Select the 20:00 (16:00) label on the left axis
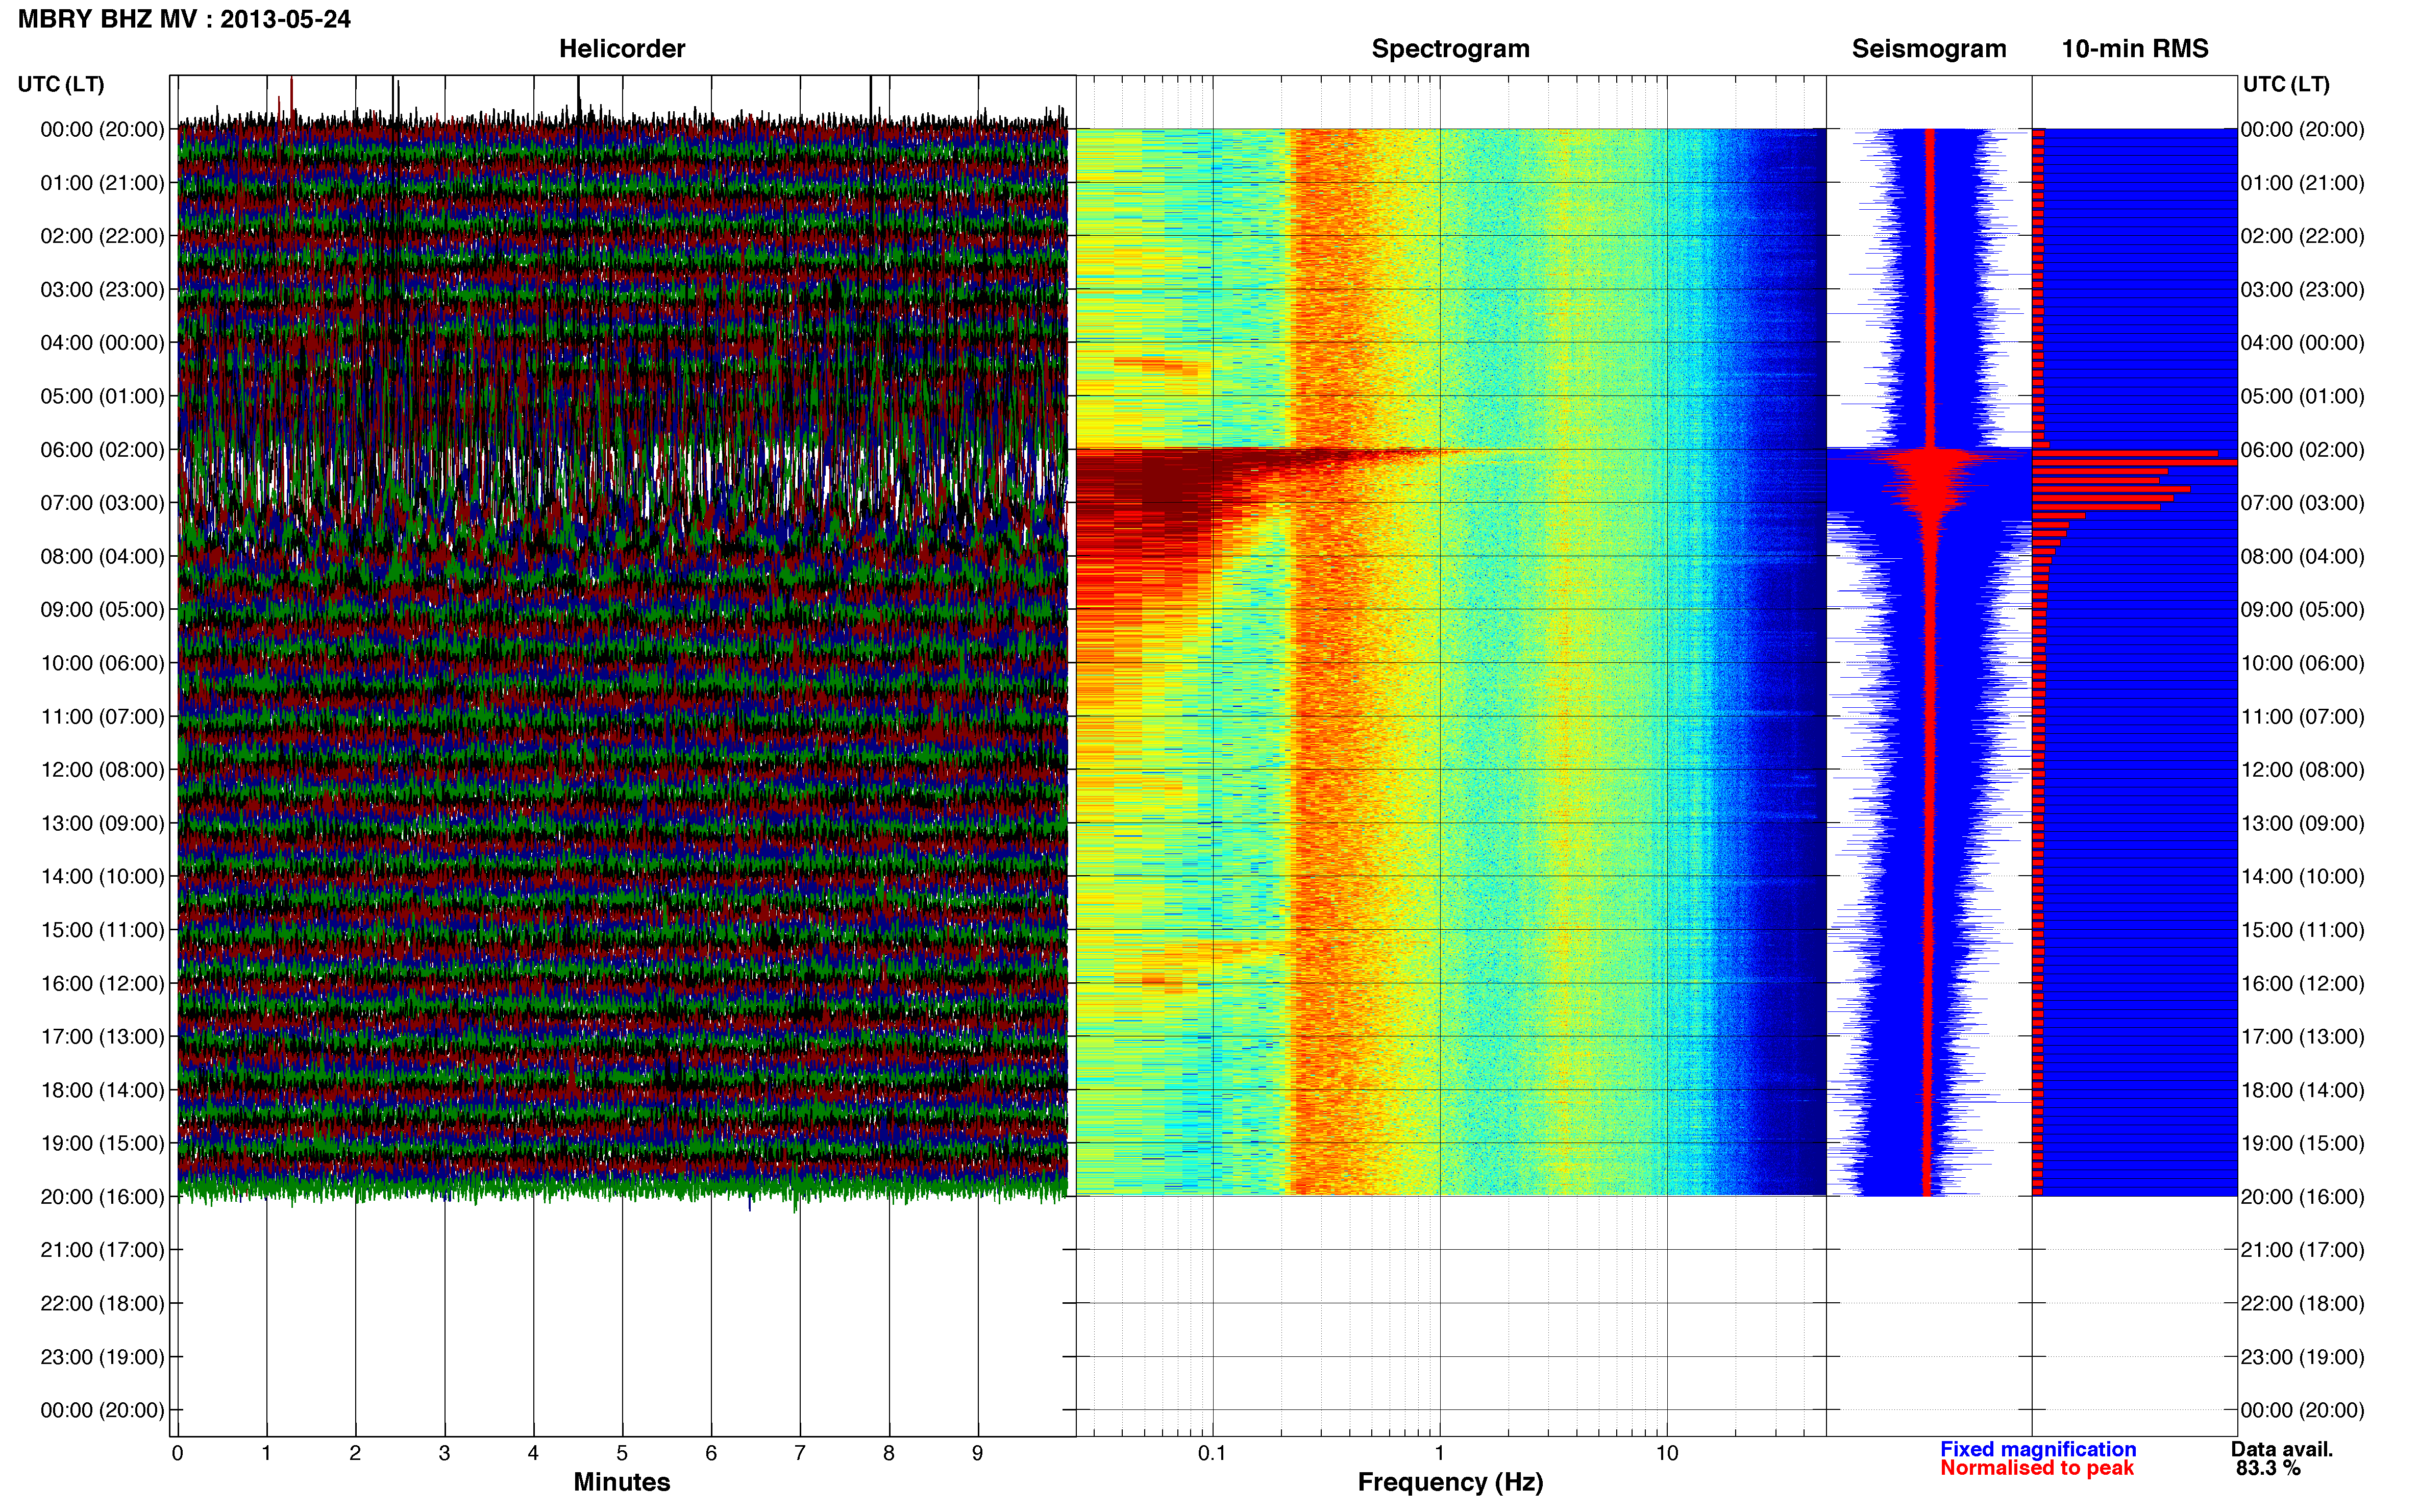Screen dimensions: 2419x1512 [x=102, y=1196]
